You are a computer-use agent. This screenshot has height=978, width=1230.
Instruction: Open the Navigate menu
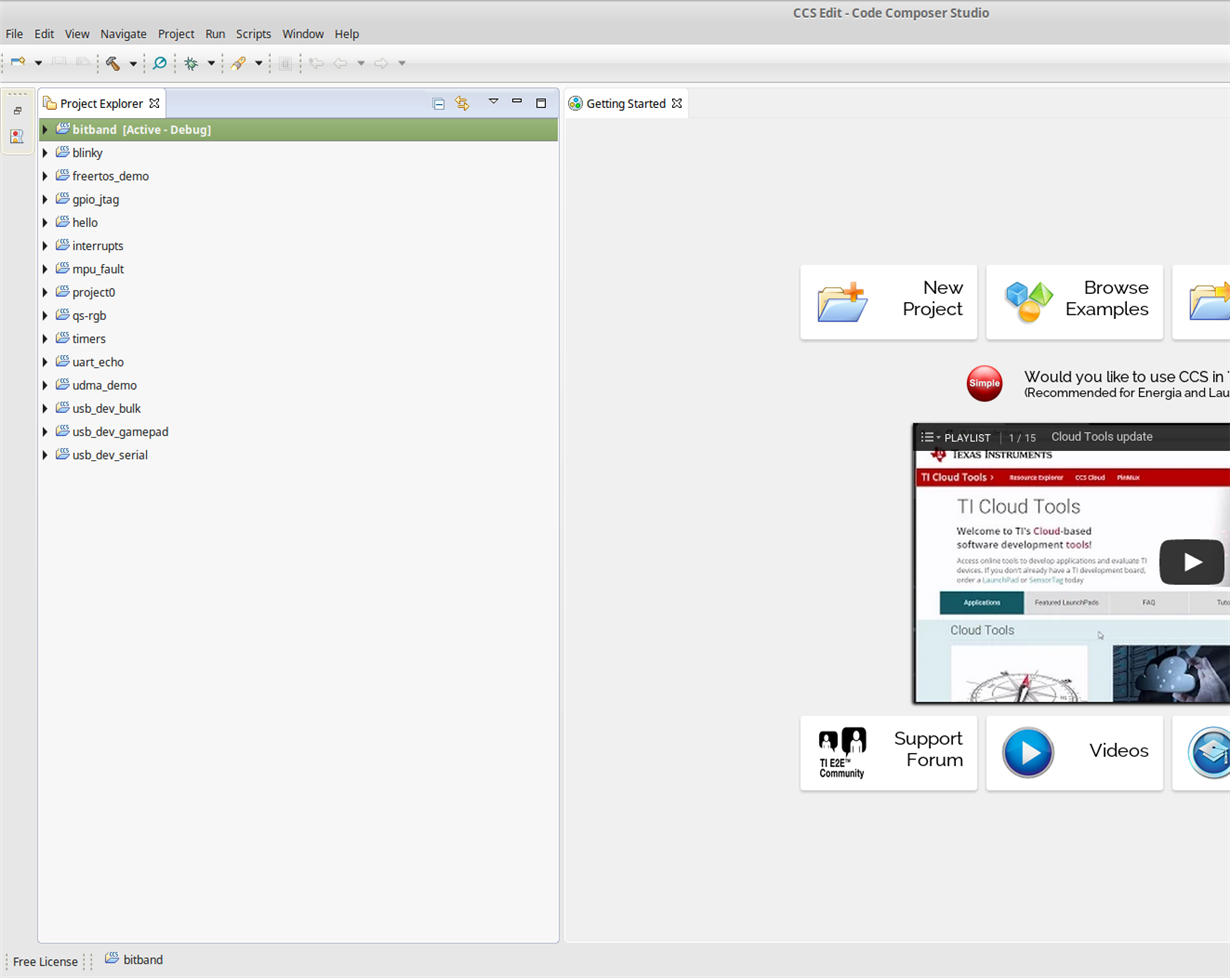123,34
